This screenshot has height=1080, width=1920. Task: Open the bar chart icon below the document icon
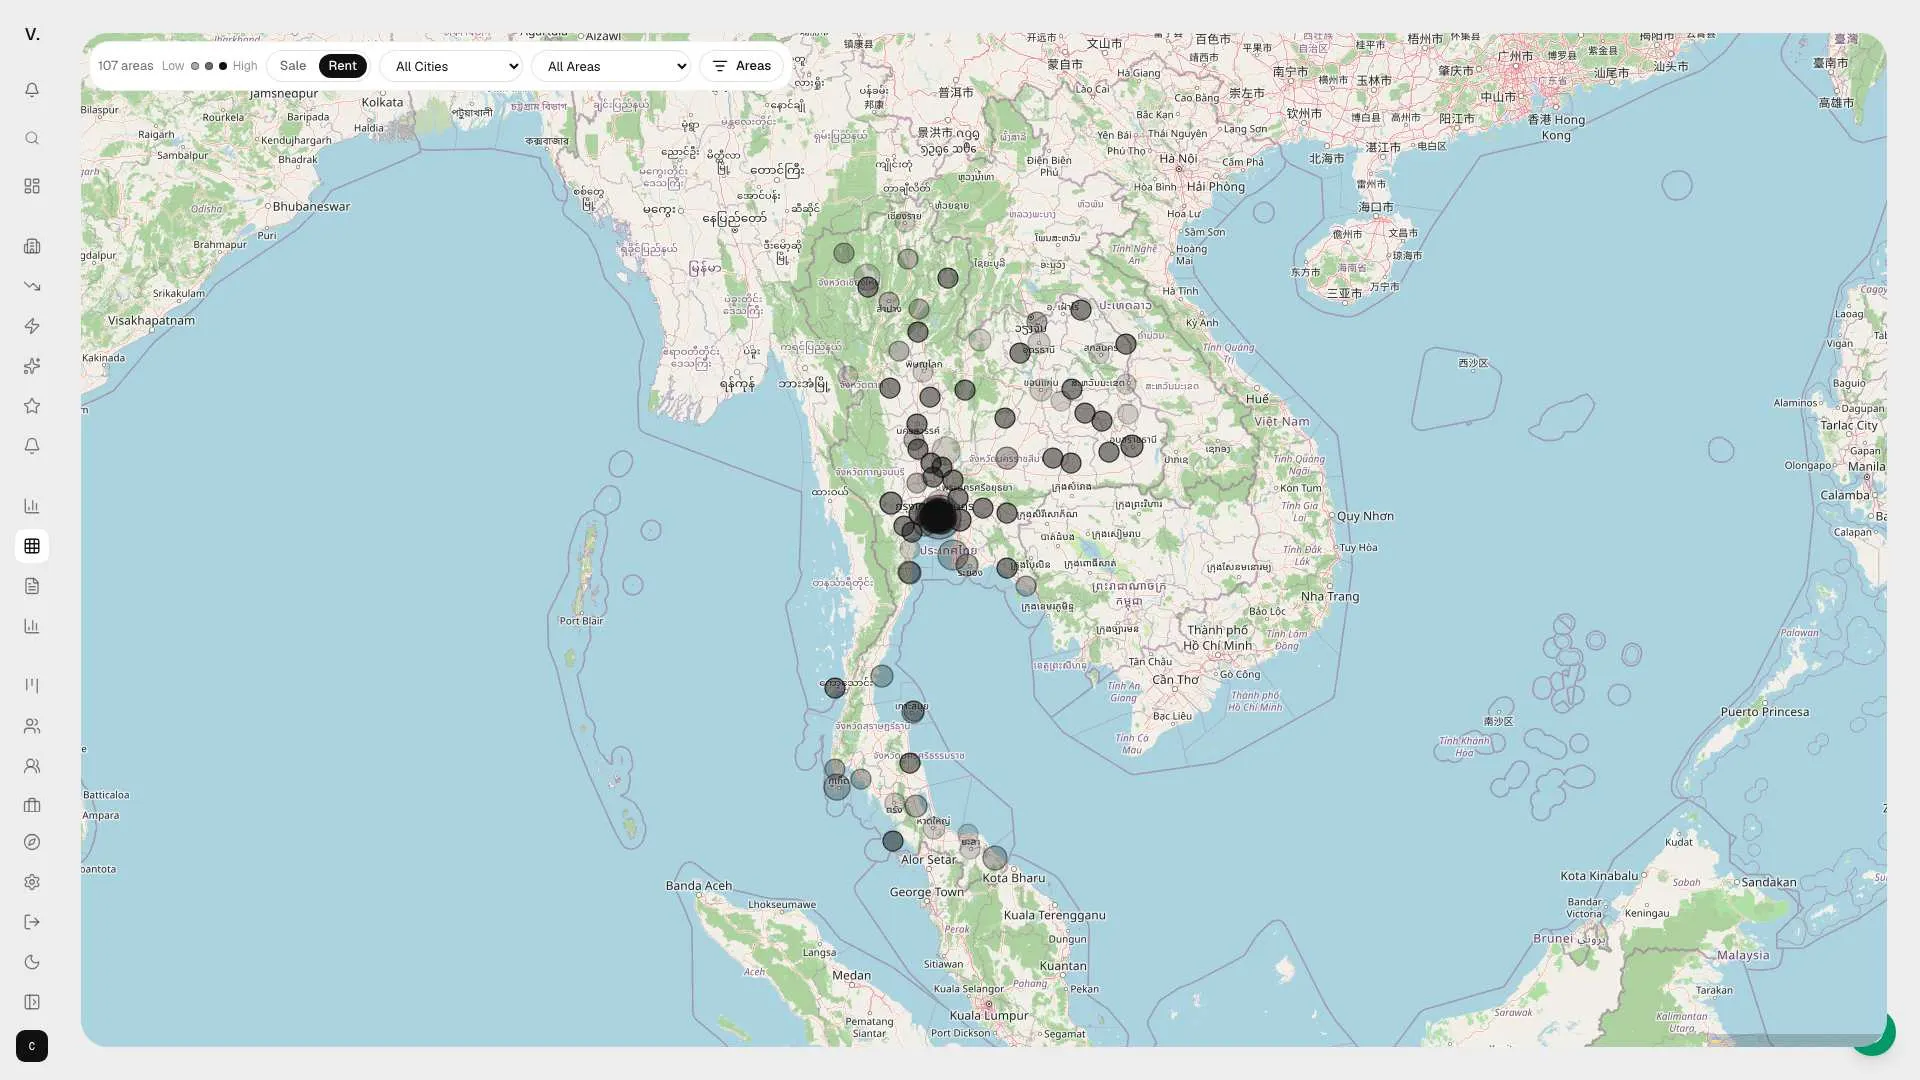(x=32, y=626)
